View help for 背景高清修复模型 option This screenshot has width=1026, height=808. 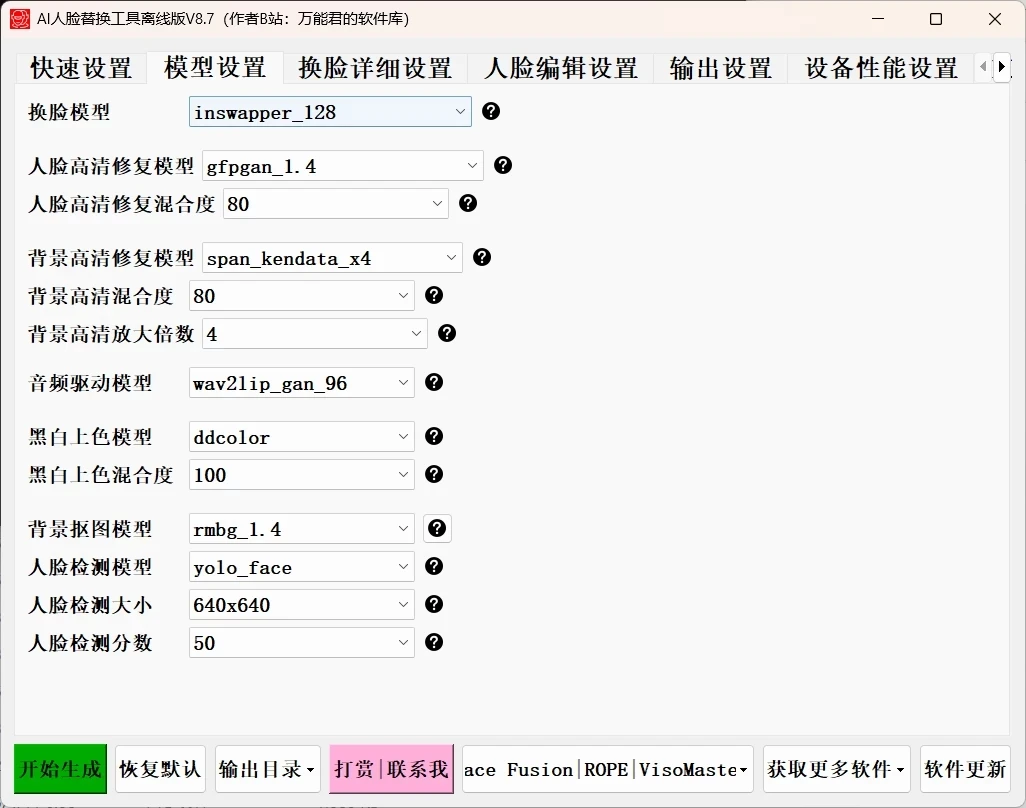tap(482, 257)
